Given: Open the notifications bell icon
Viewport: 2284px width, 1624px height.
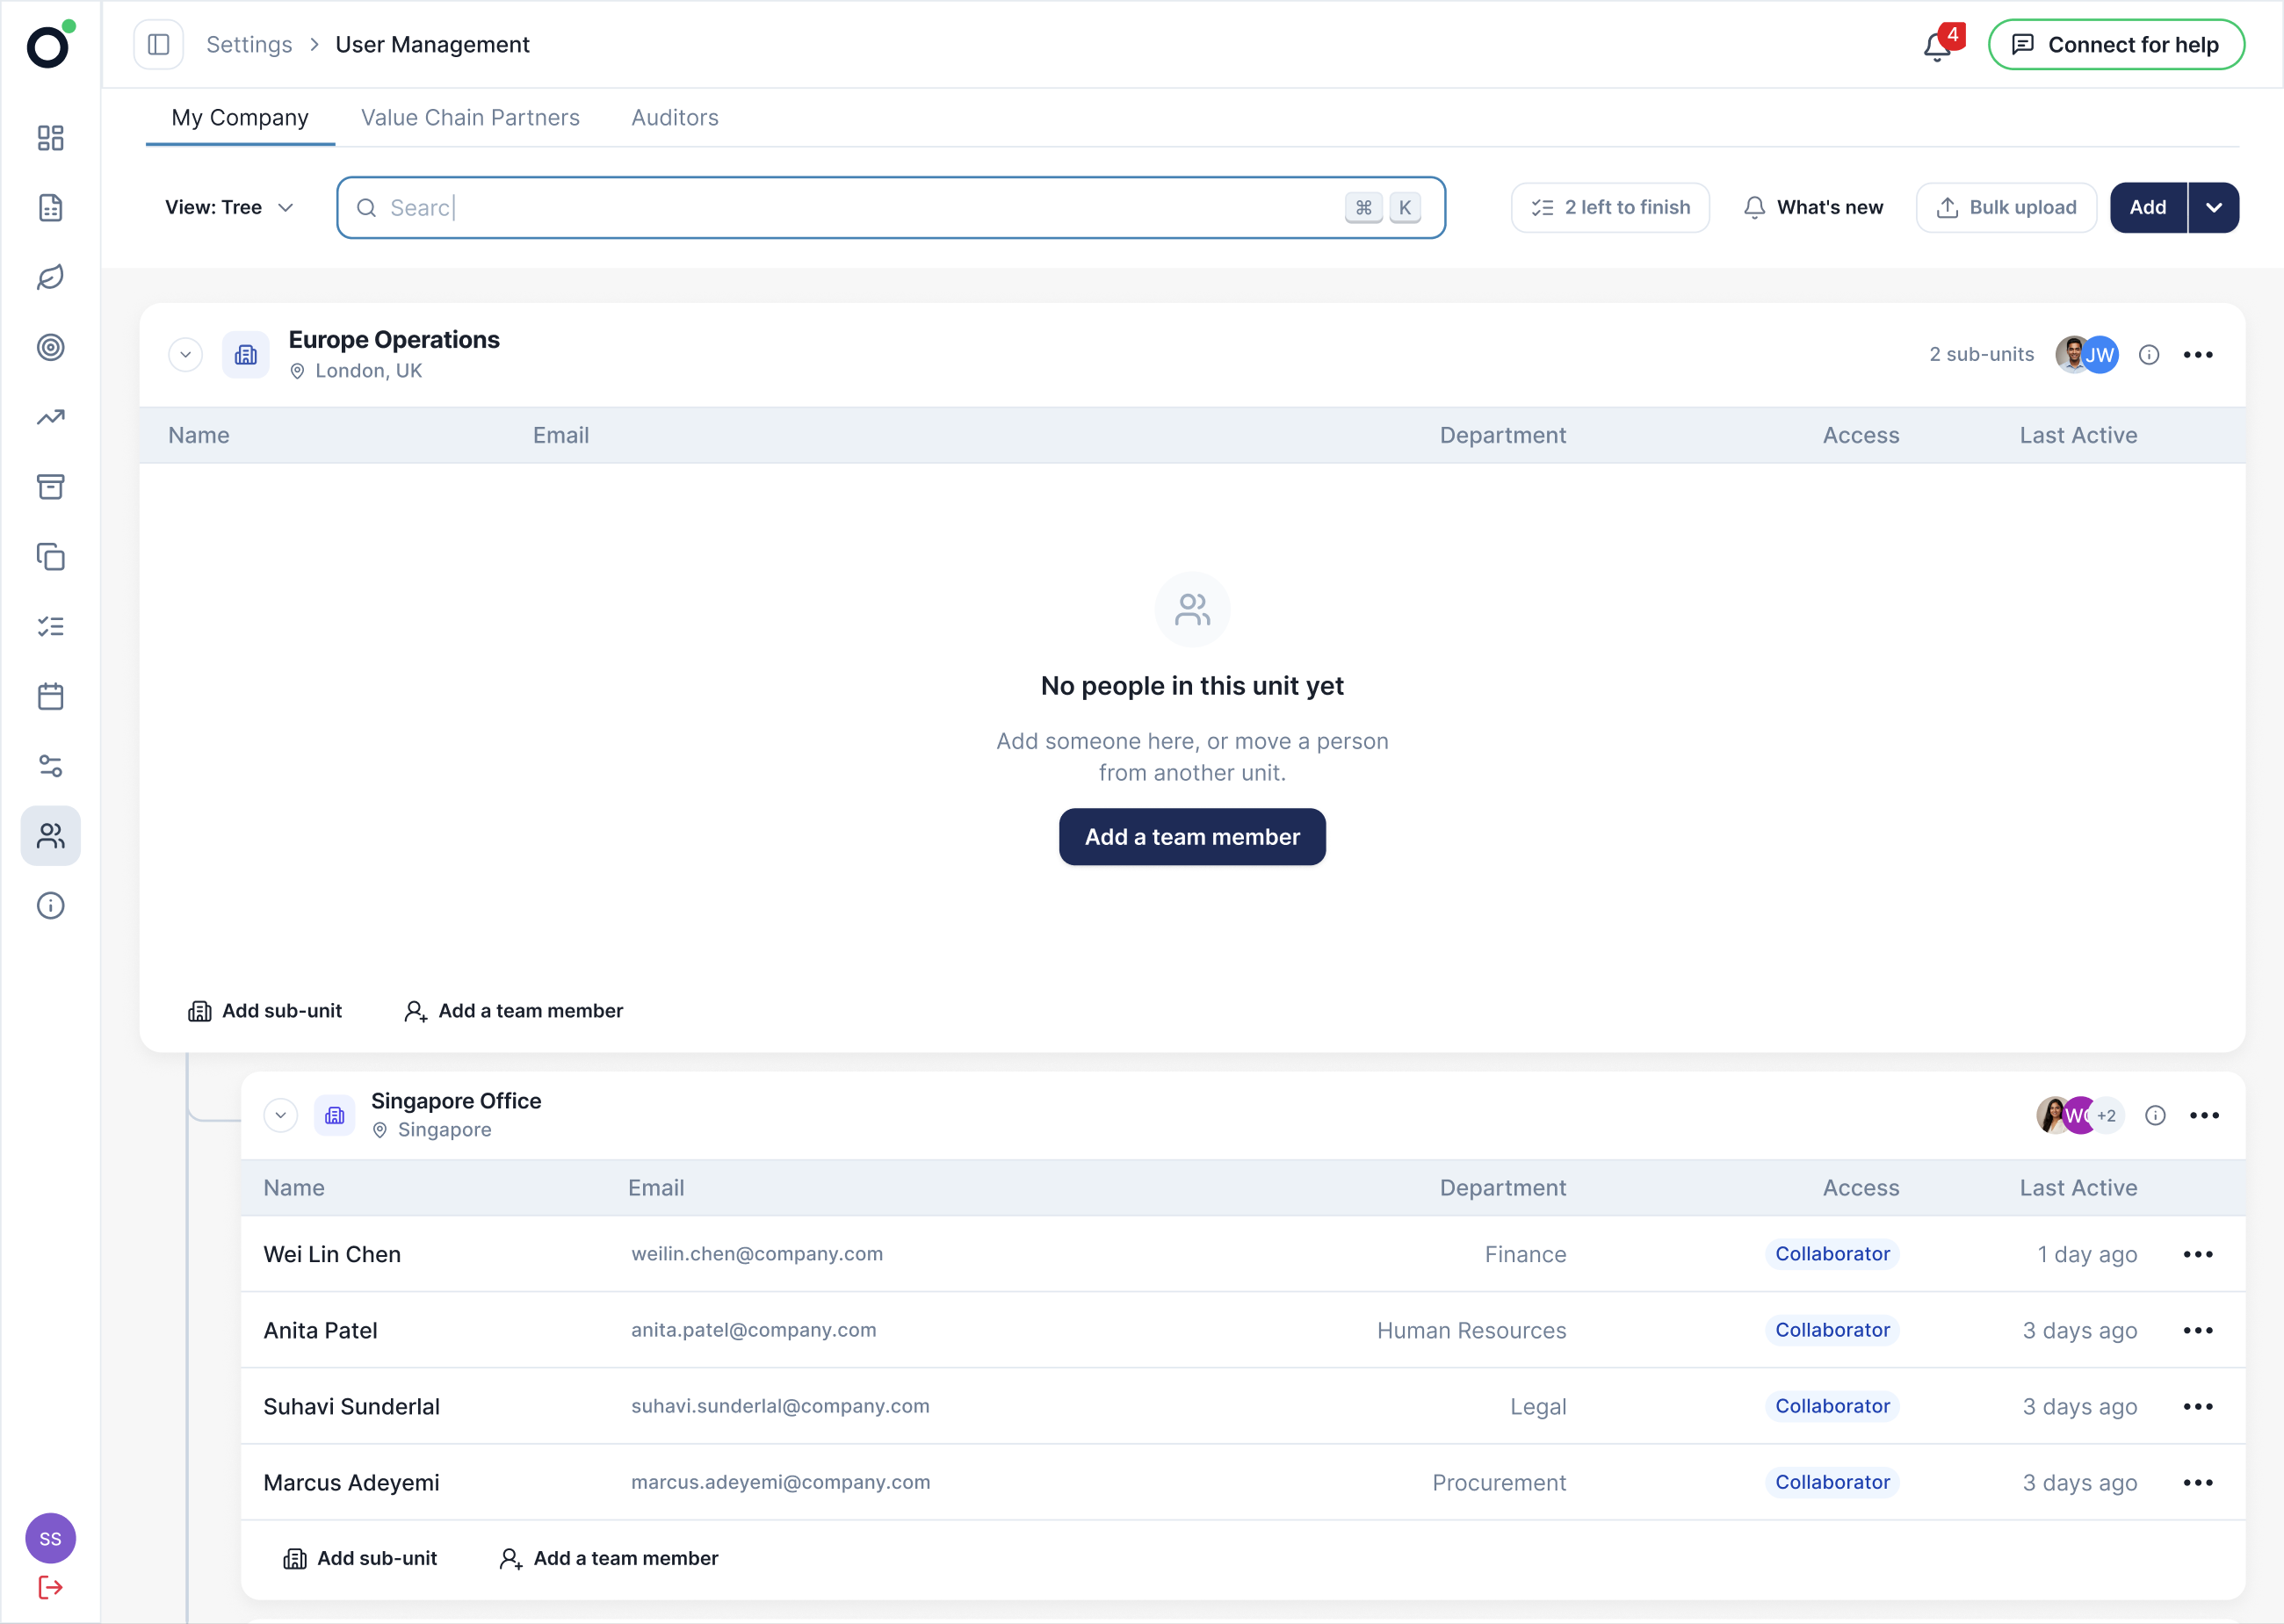Looking at the screenshot, I should 1938,45.
